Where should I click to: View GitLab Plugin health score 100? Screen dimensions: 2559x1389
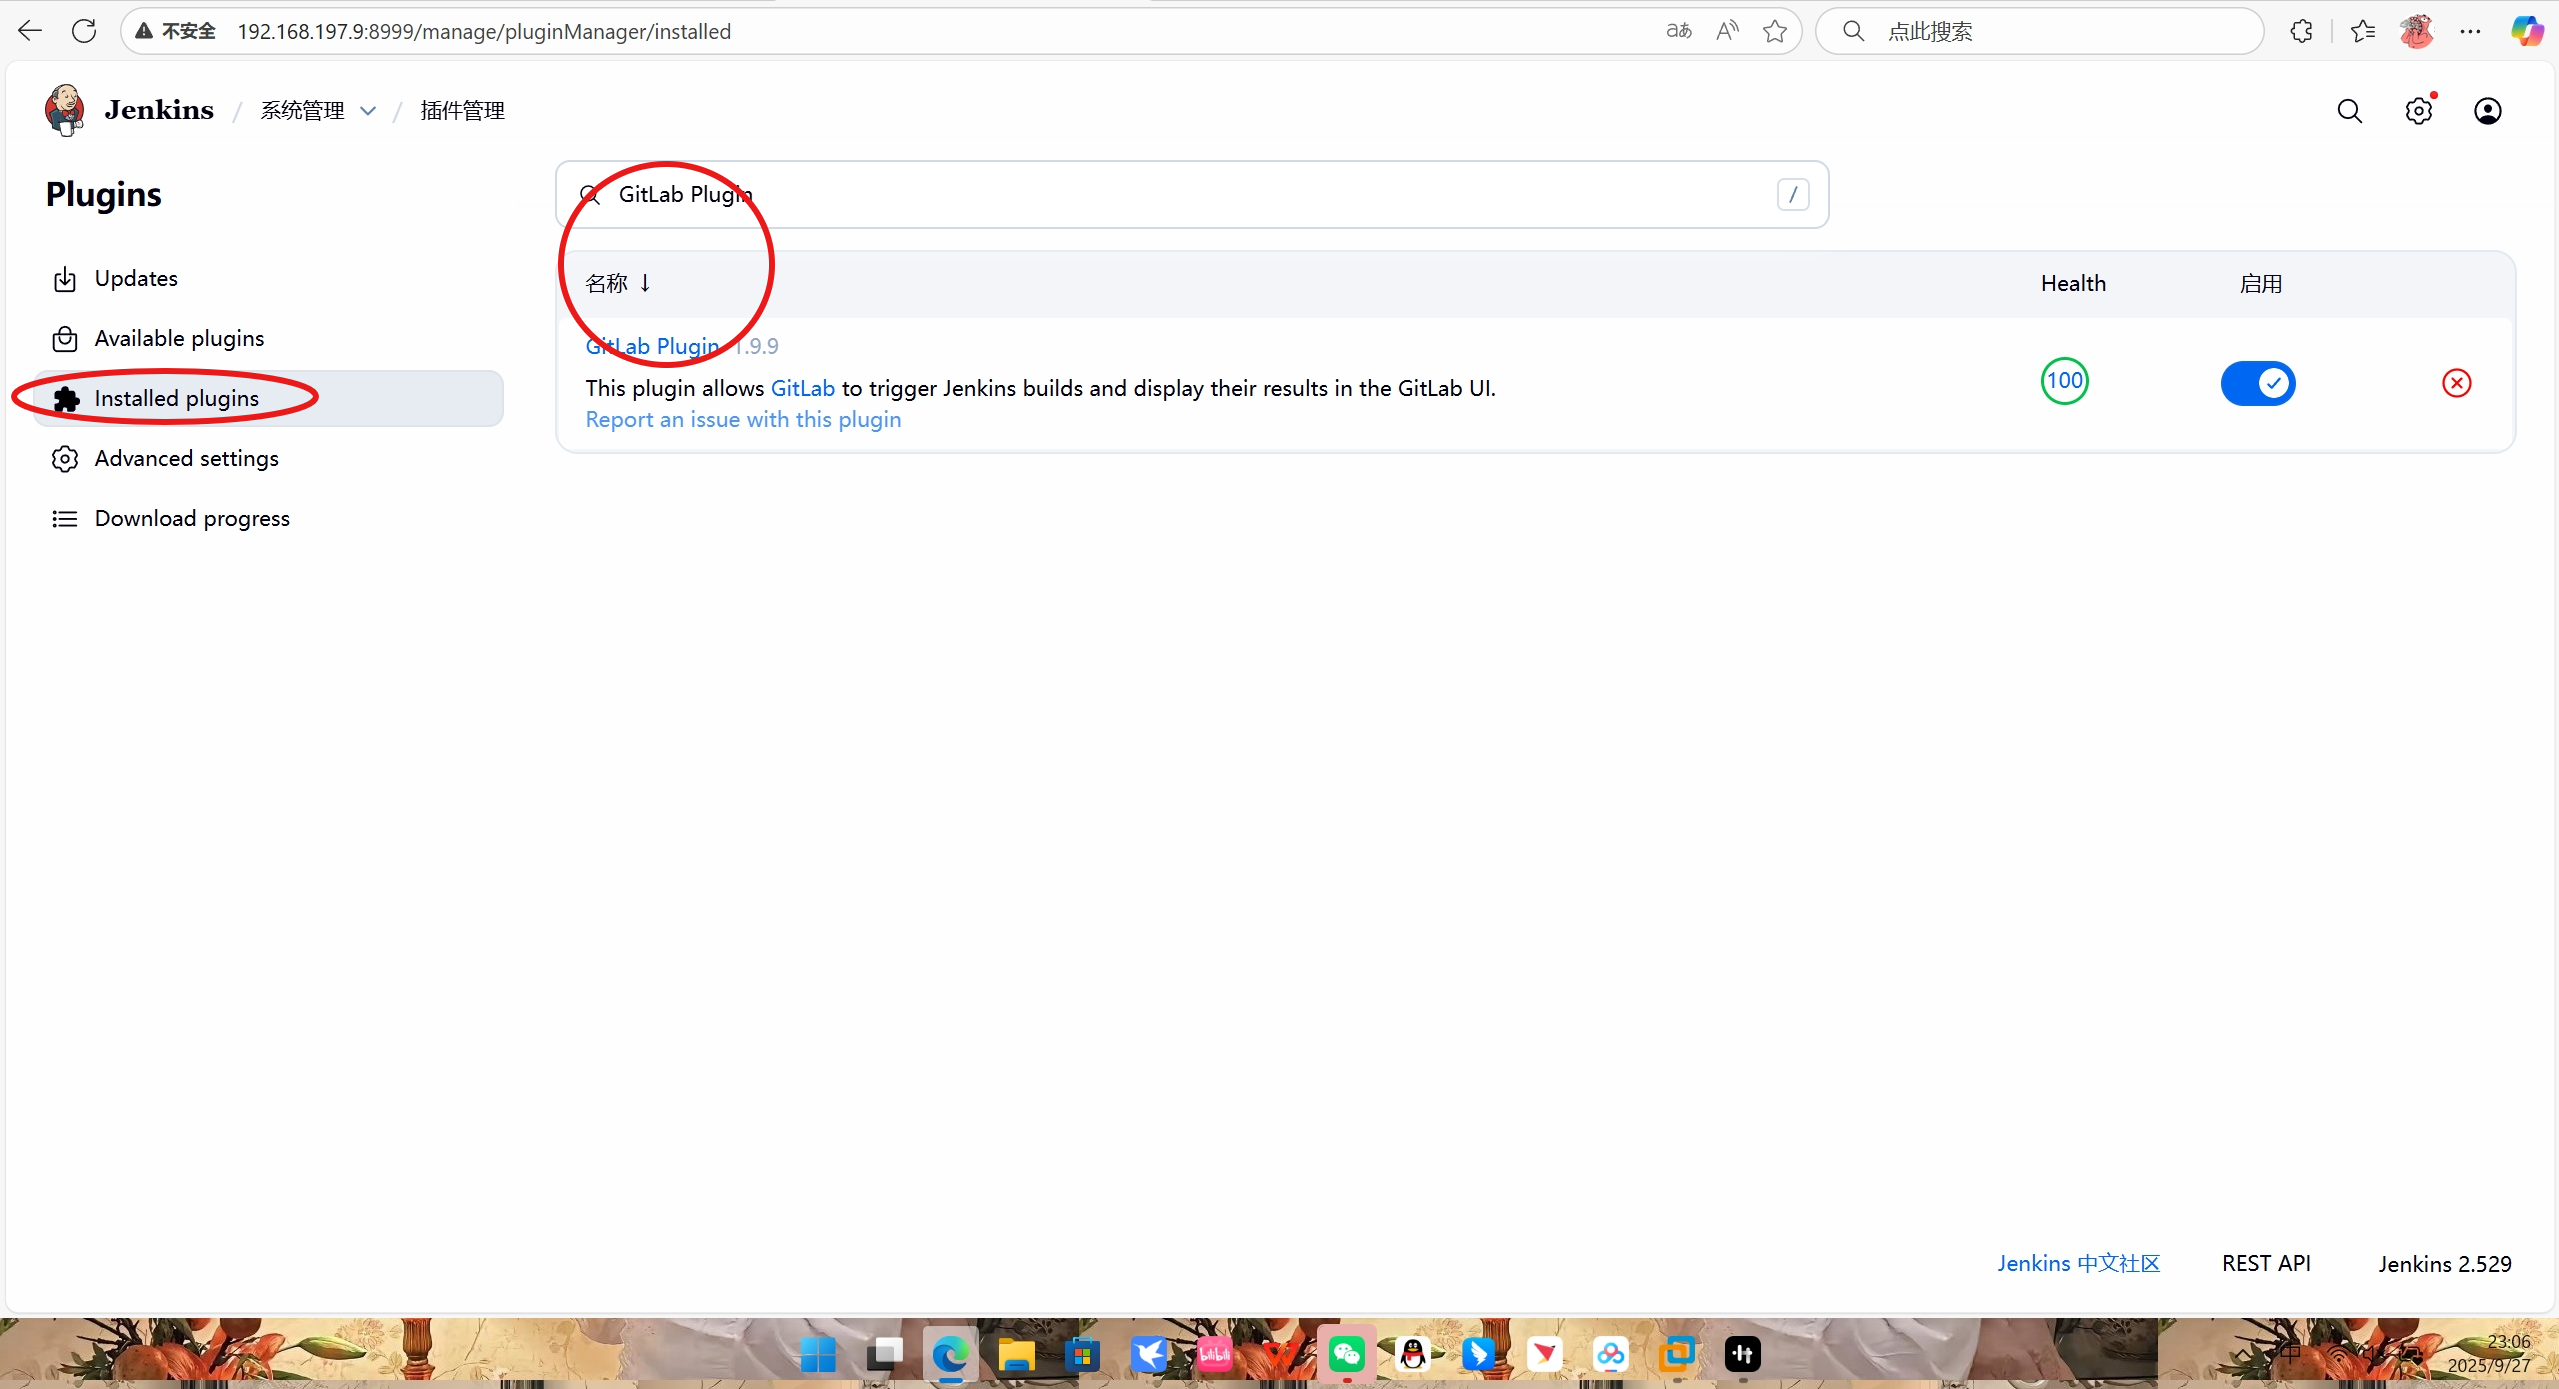2064,381
